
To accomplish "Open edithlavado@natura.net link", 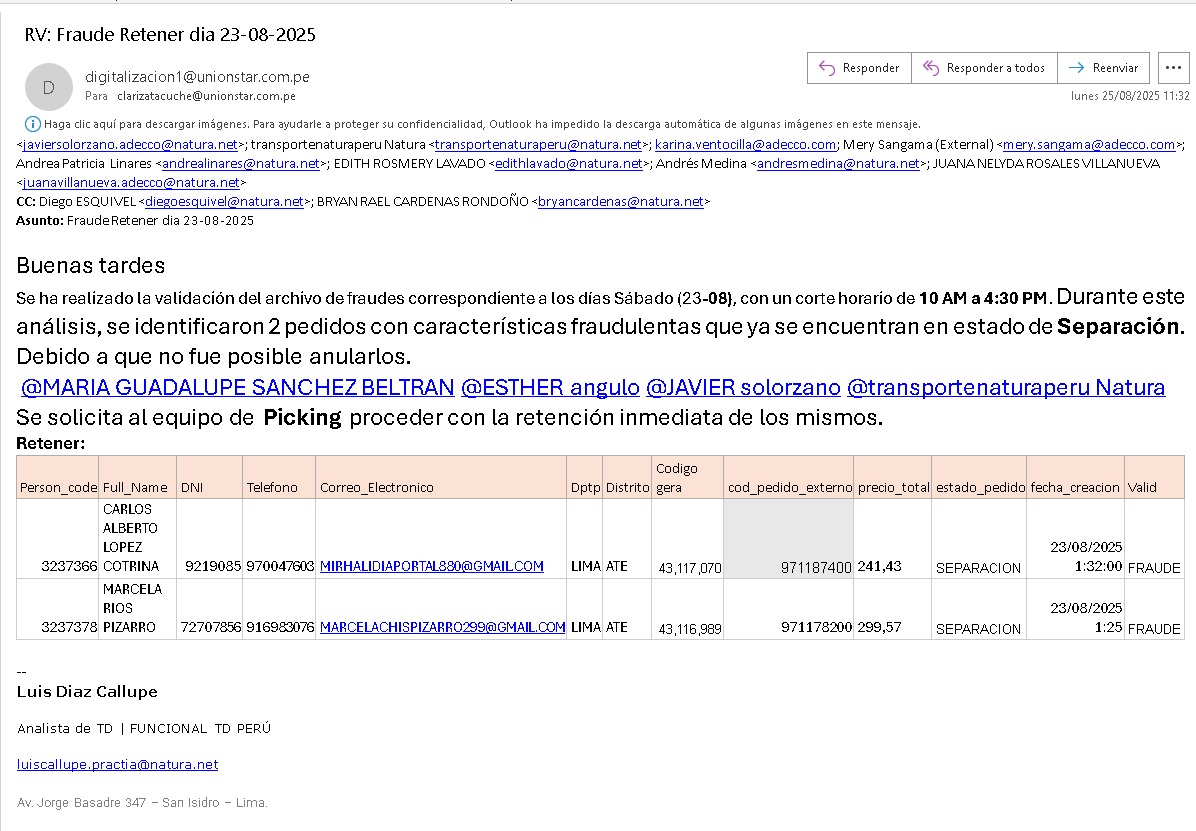I will point(569,163).
